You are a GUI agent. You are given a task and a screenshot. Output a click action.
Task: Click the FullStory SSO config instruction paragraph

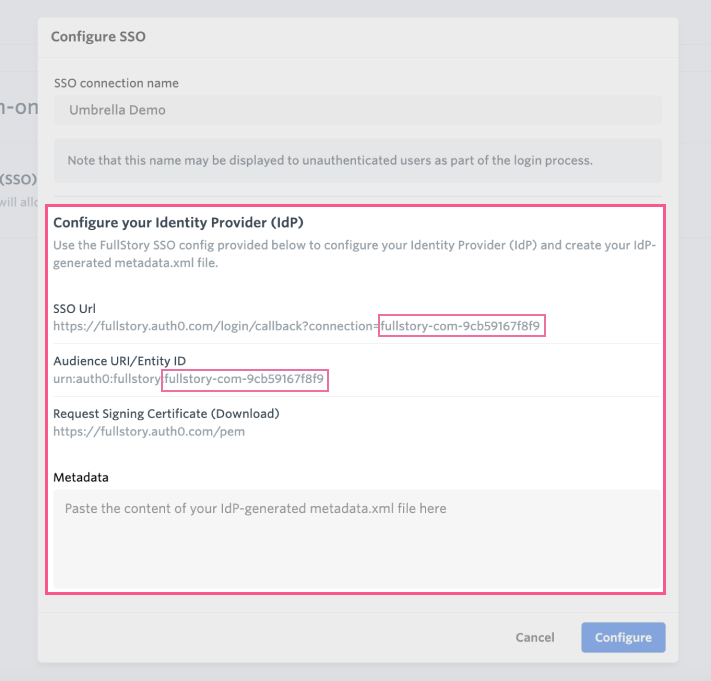point(352,254)
